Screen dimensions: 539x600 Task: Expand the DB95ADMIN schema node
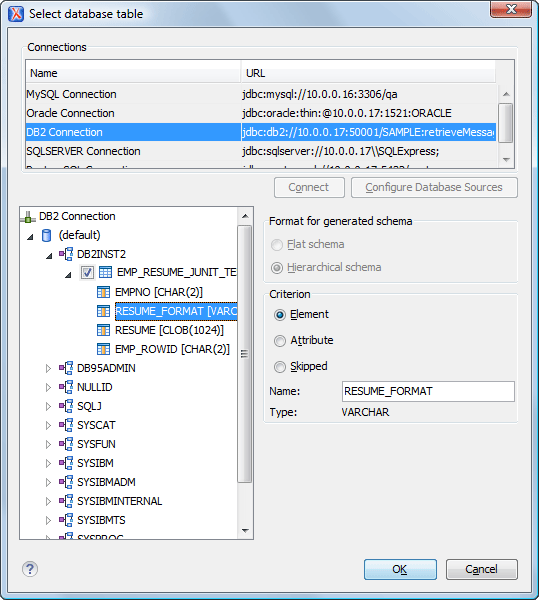[48, 368]
